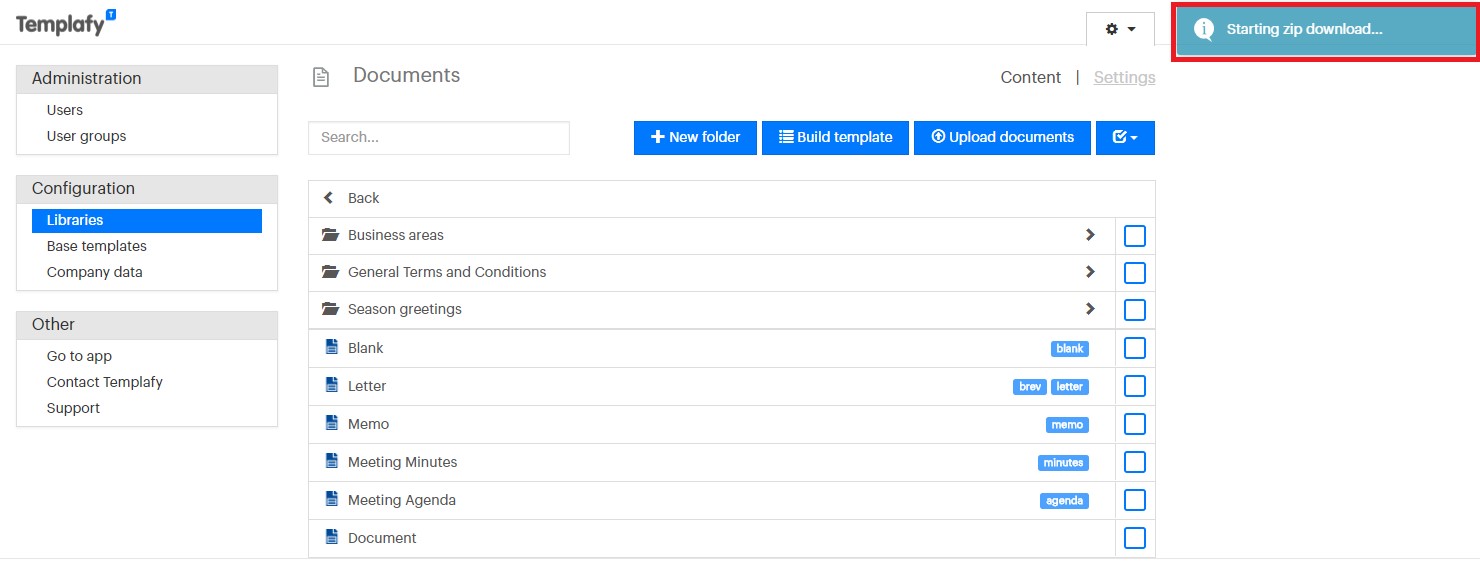This screenshot has height=581, width=1480.
Task: Select Libraries in Configuration
Action: [x=147, y=220]
